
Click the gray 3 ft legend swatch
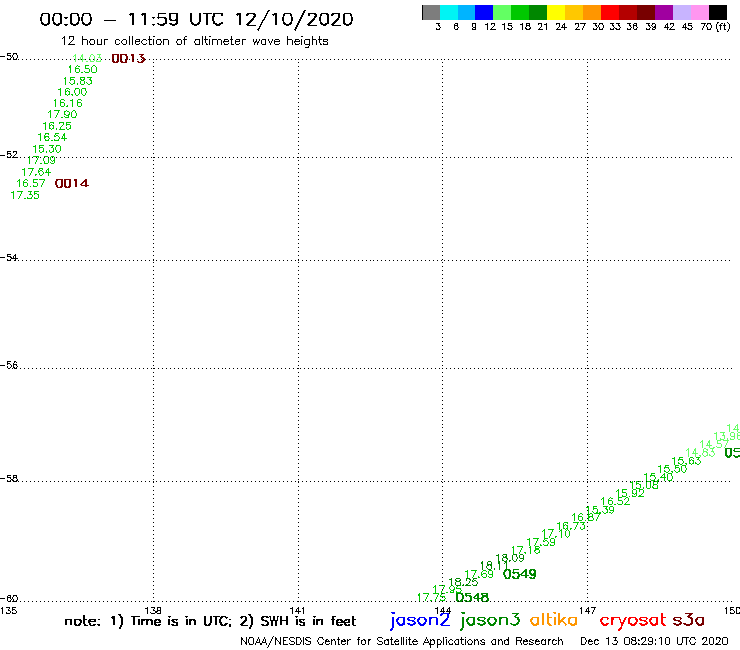point(431,12)
